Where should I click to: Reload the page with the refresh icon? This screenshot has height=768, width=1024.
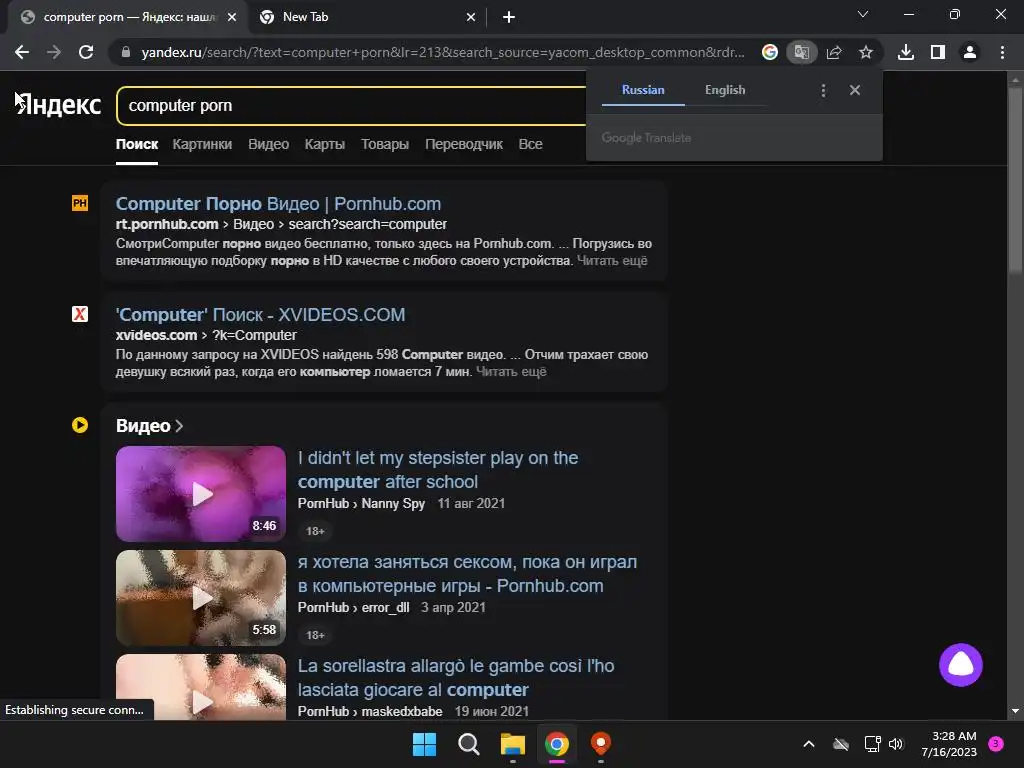click(86, 52)
